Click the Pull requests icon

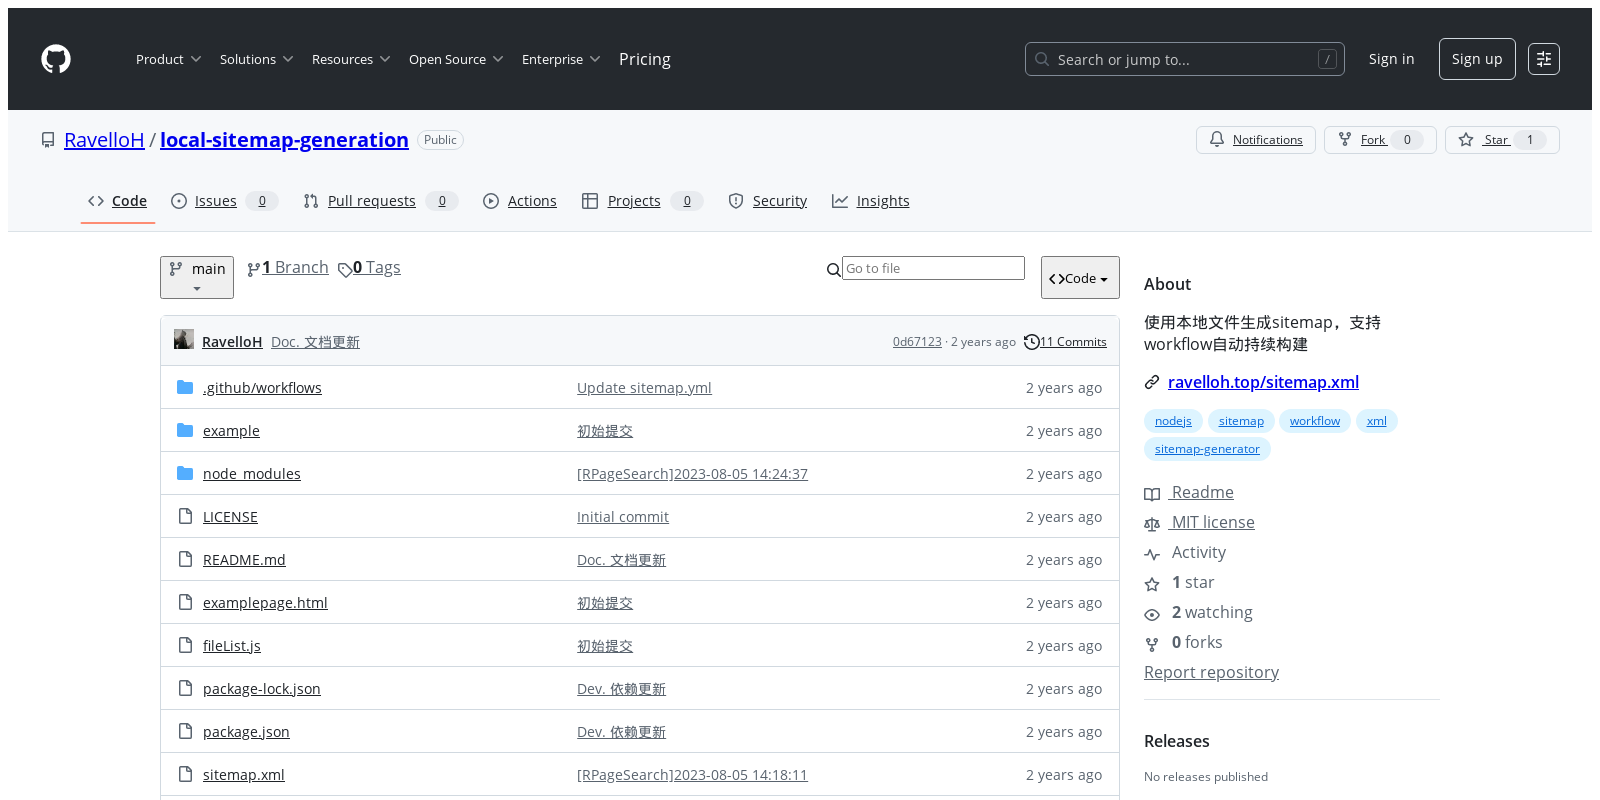coord(311,201)
